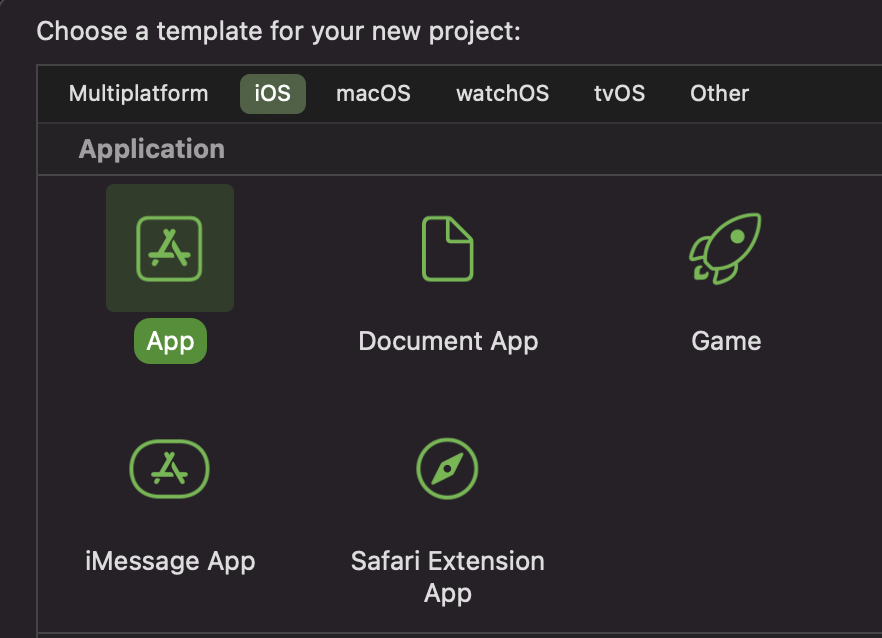Click the Application section header
The image size is (882, 638).
pyautogui.click(x=152, y=149)
